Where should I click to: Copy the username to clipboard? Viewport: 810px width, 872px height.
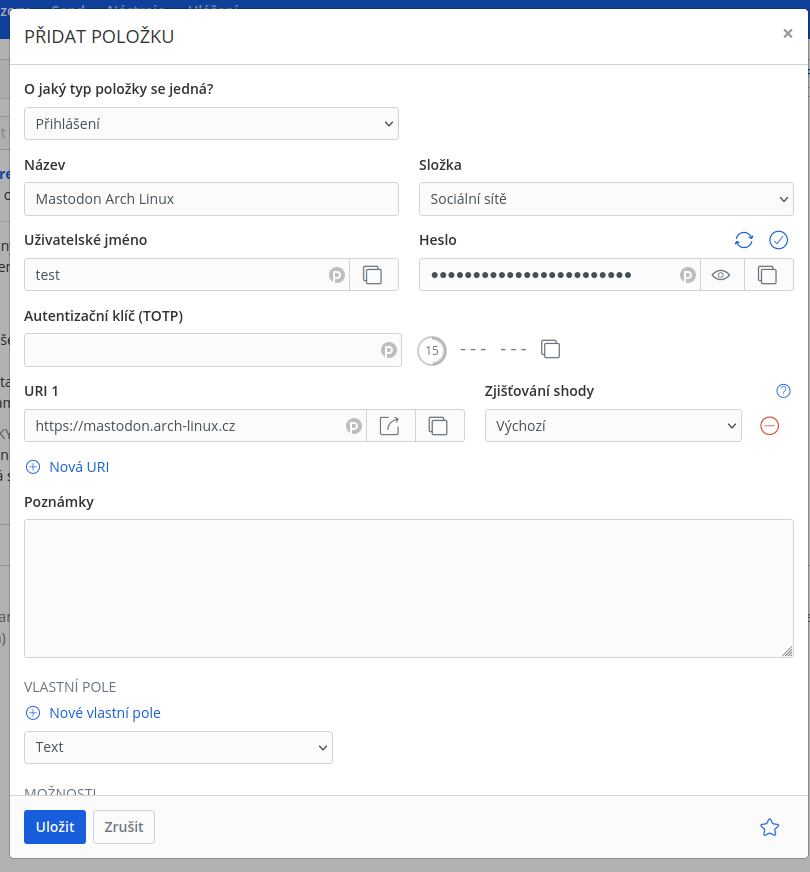point(373,275)
